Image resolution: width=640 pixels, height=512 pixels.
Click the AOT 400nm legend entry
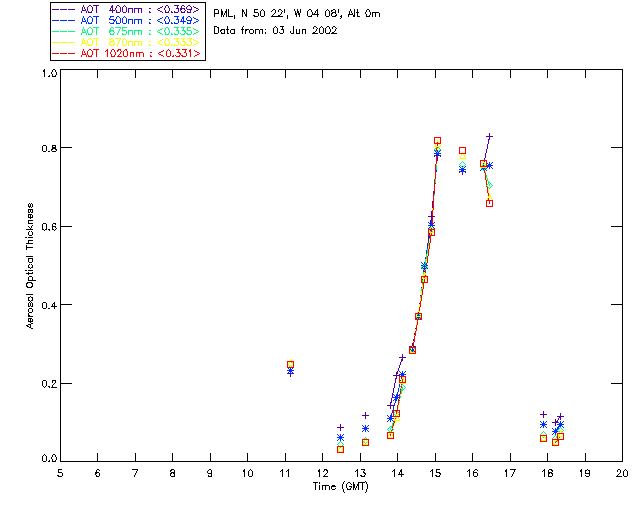coord(126,9)
